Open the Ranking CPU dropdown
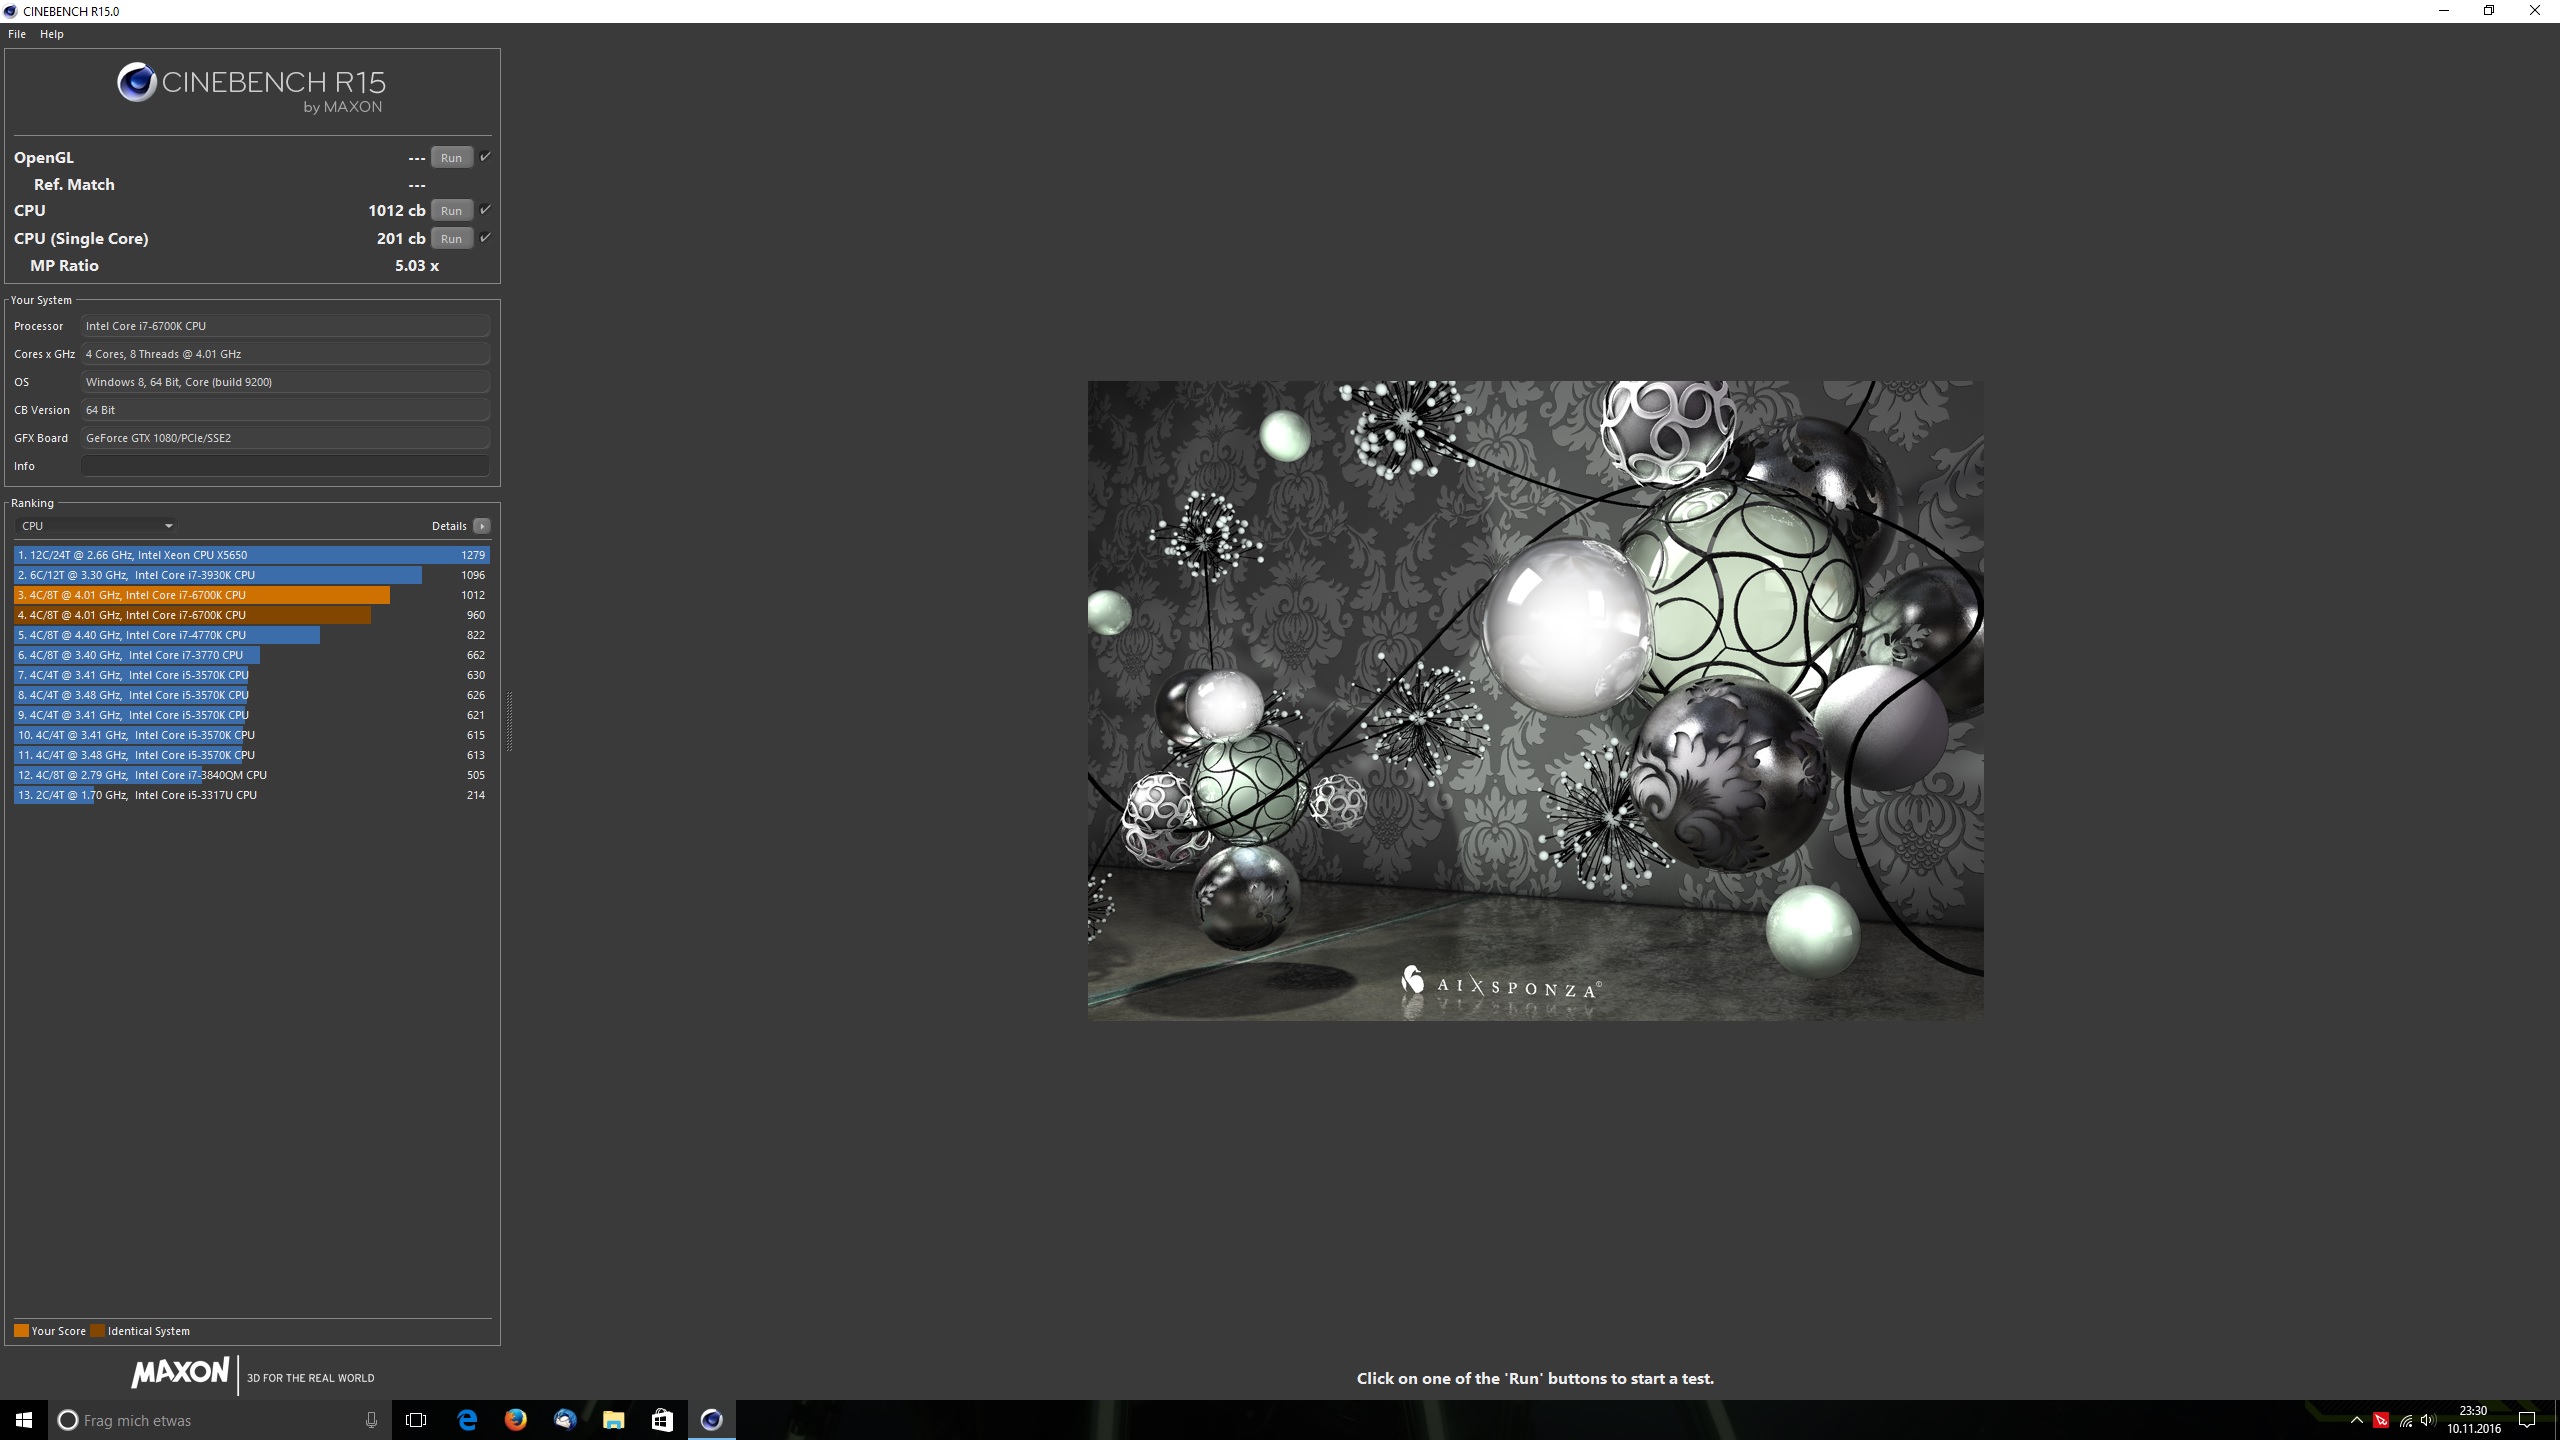Screen dimensions: 2560x1440 (97, 526)
